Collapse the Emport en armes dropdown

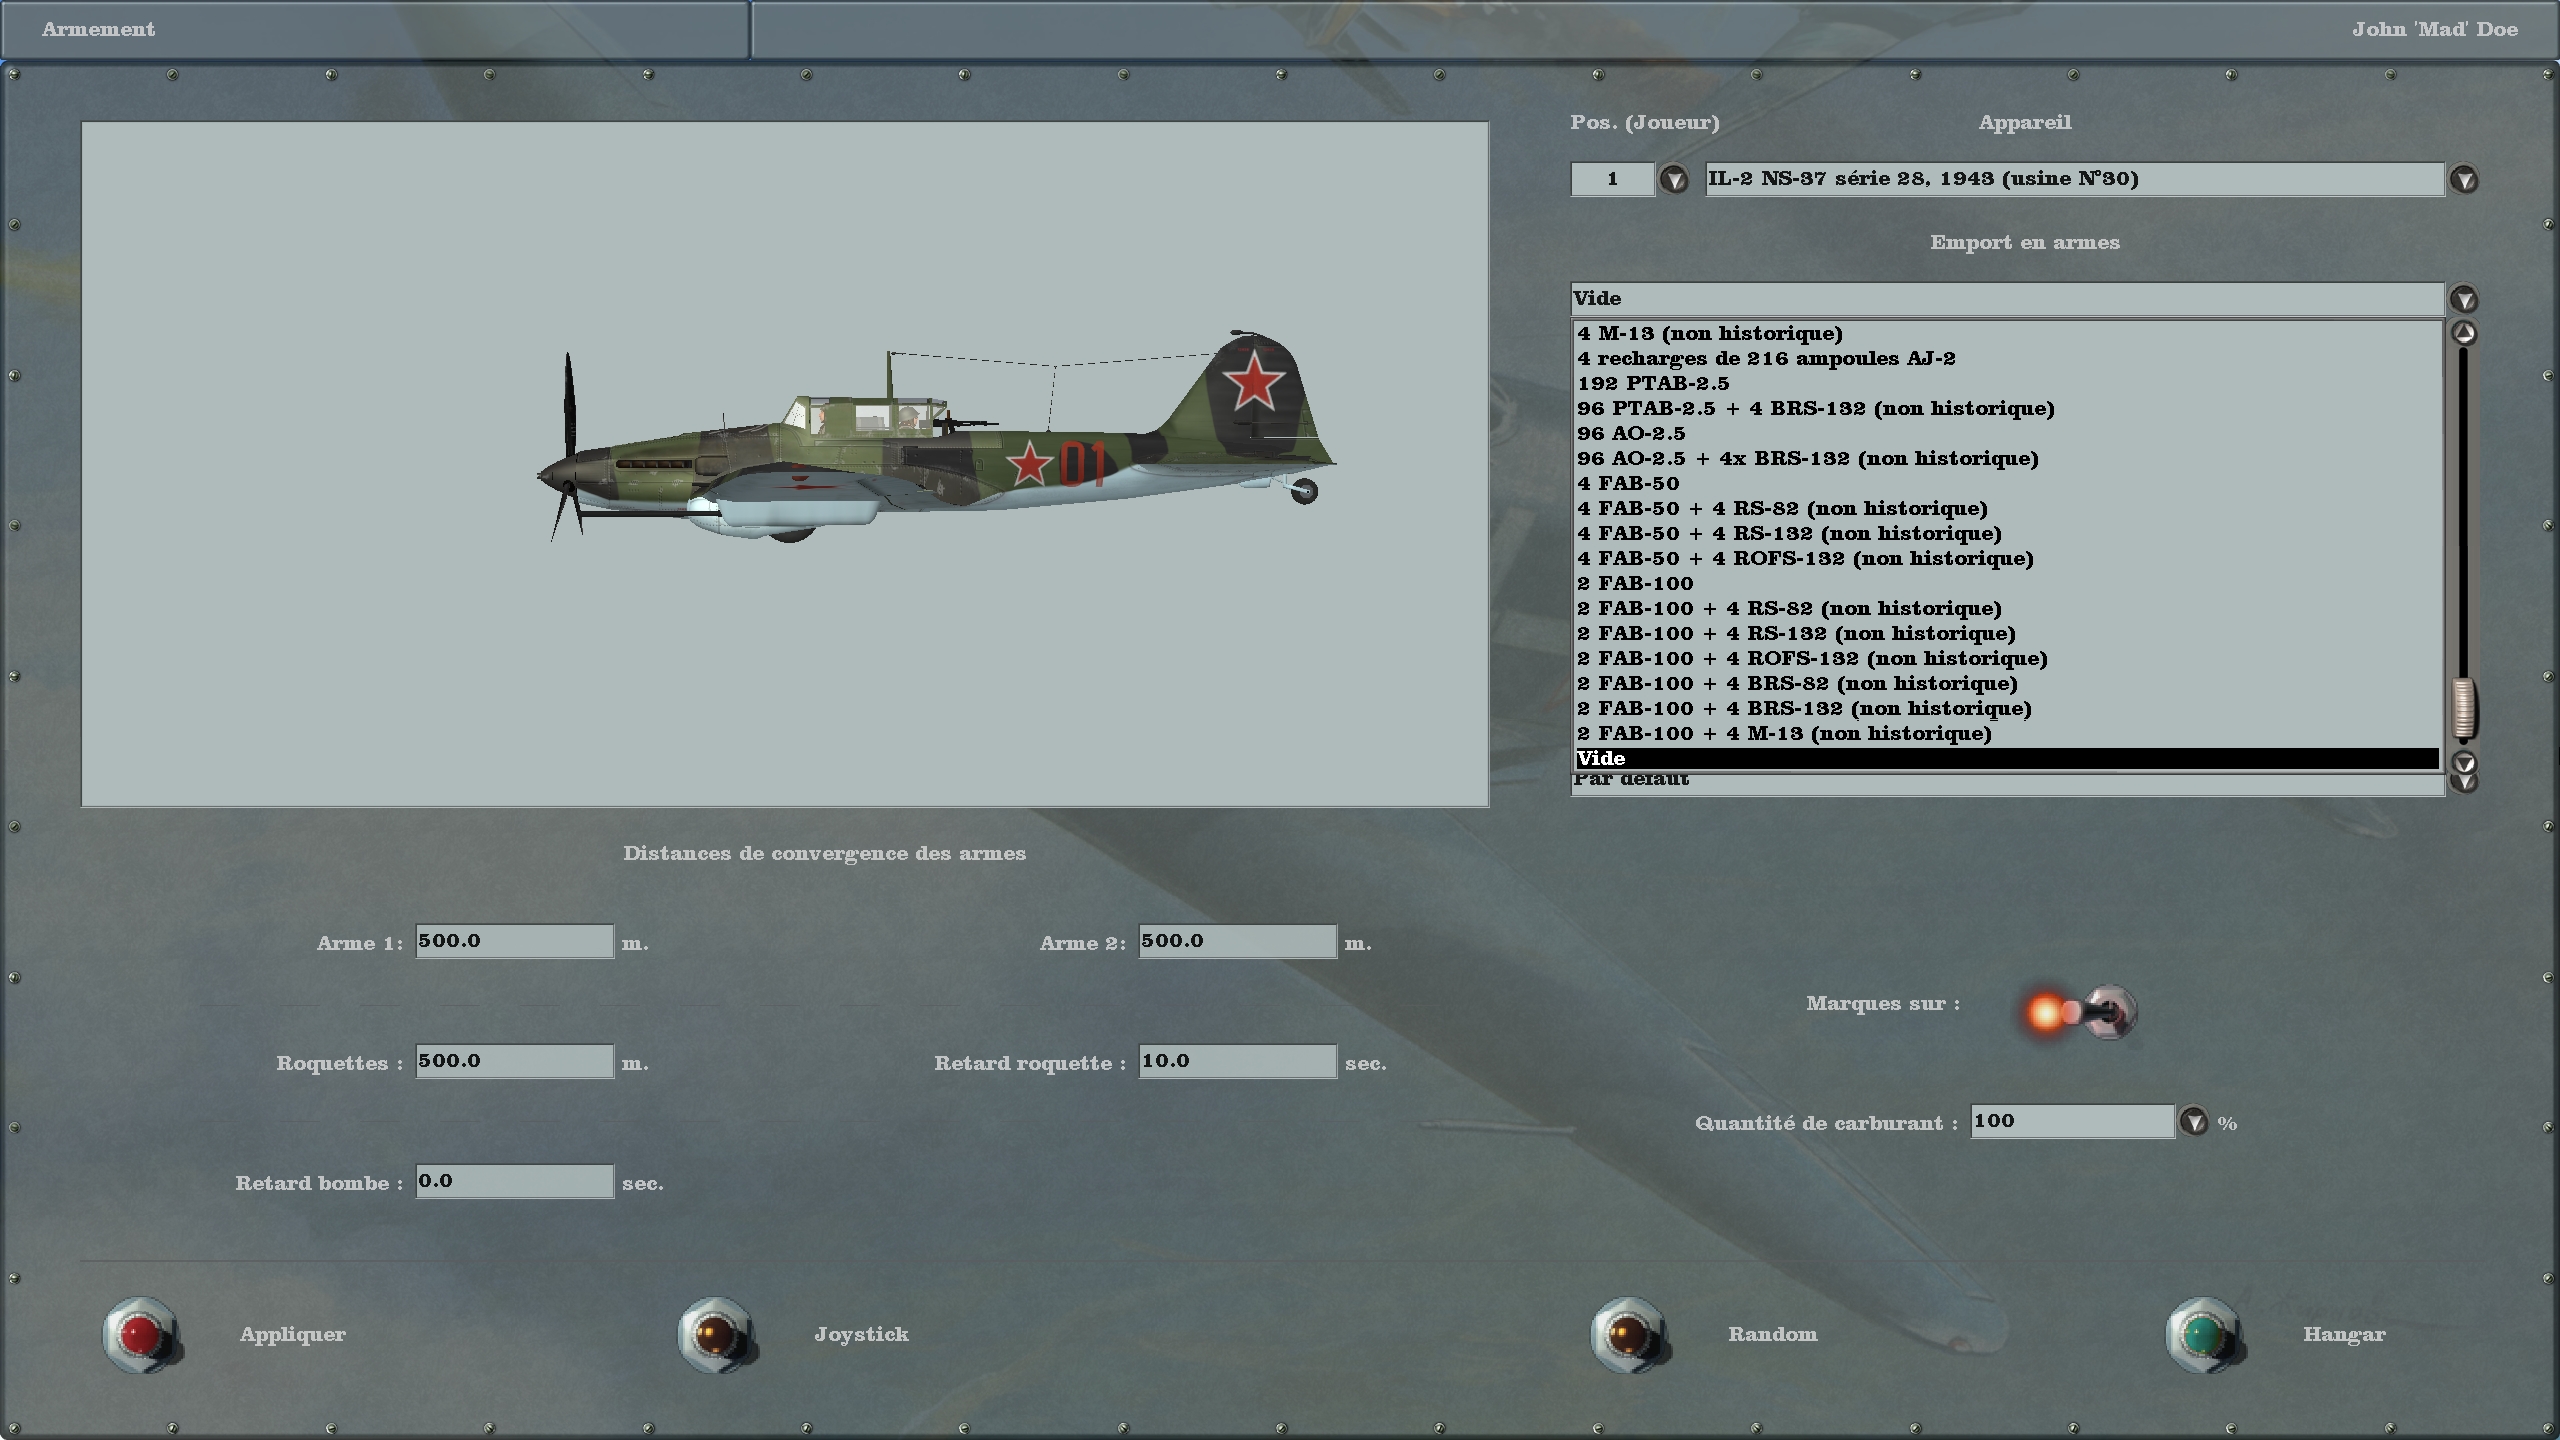click(2463, 299)
